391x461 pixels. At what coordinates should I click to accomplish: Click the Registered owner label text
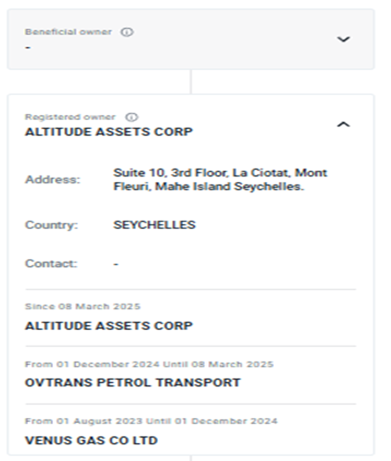point(70,117)
